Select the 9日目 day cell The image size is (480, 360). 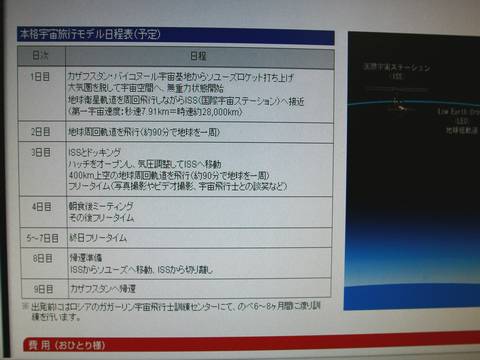pyautogui.click(x=44, y=289)
